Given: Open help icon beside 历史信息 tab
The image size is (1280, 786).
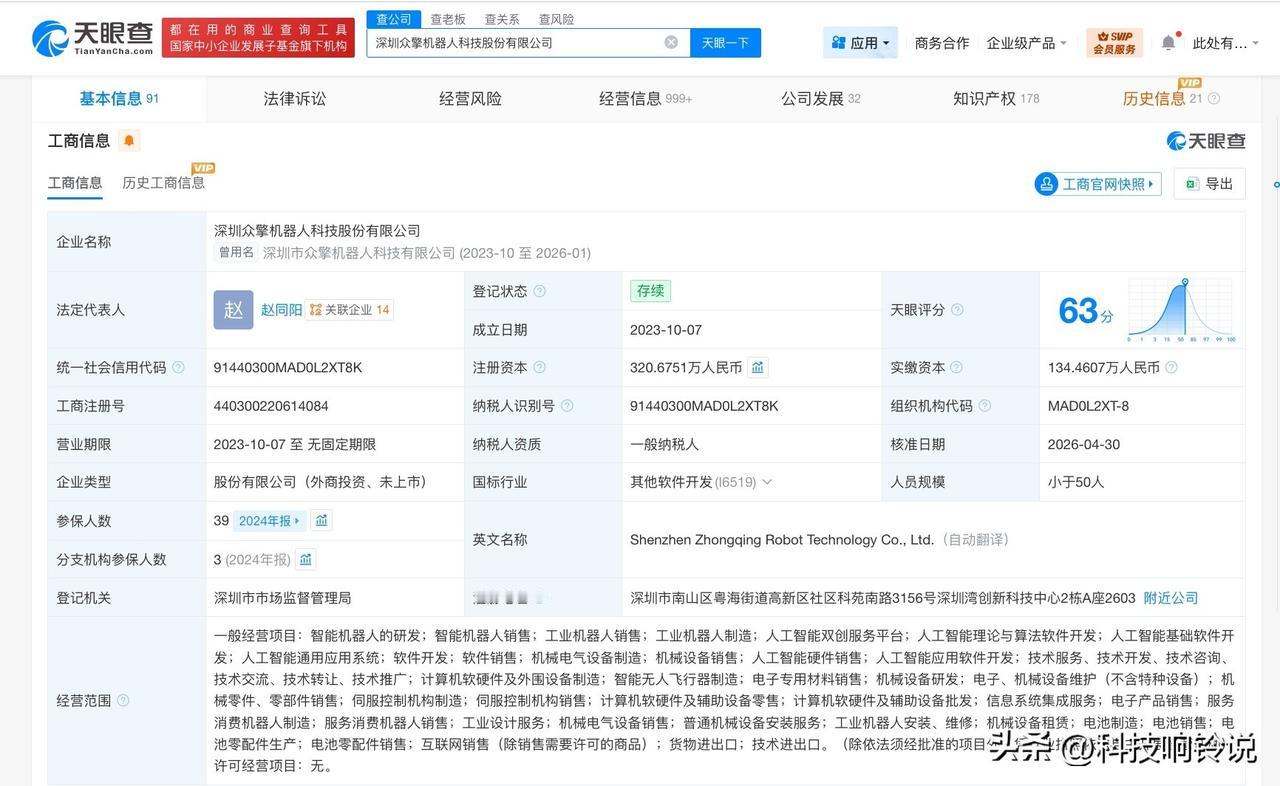Looking at the screenshot, I should 1214,98.
